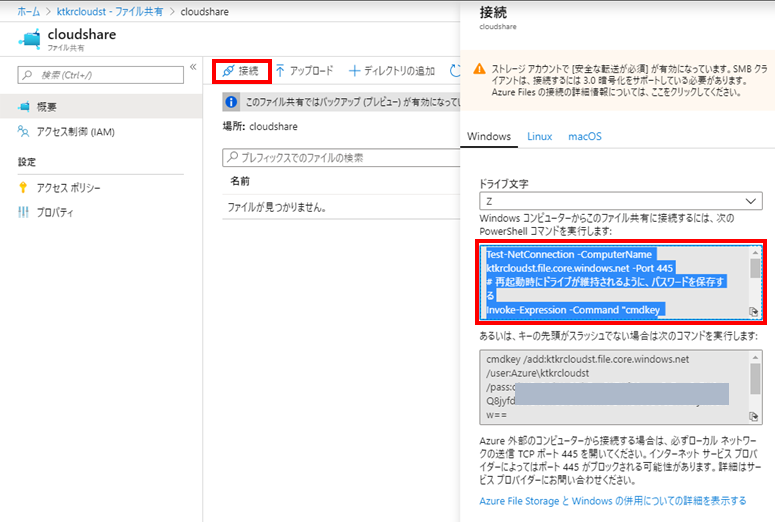Click the 接続 connect plug icon

228,71
